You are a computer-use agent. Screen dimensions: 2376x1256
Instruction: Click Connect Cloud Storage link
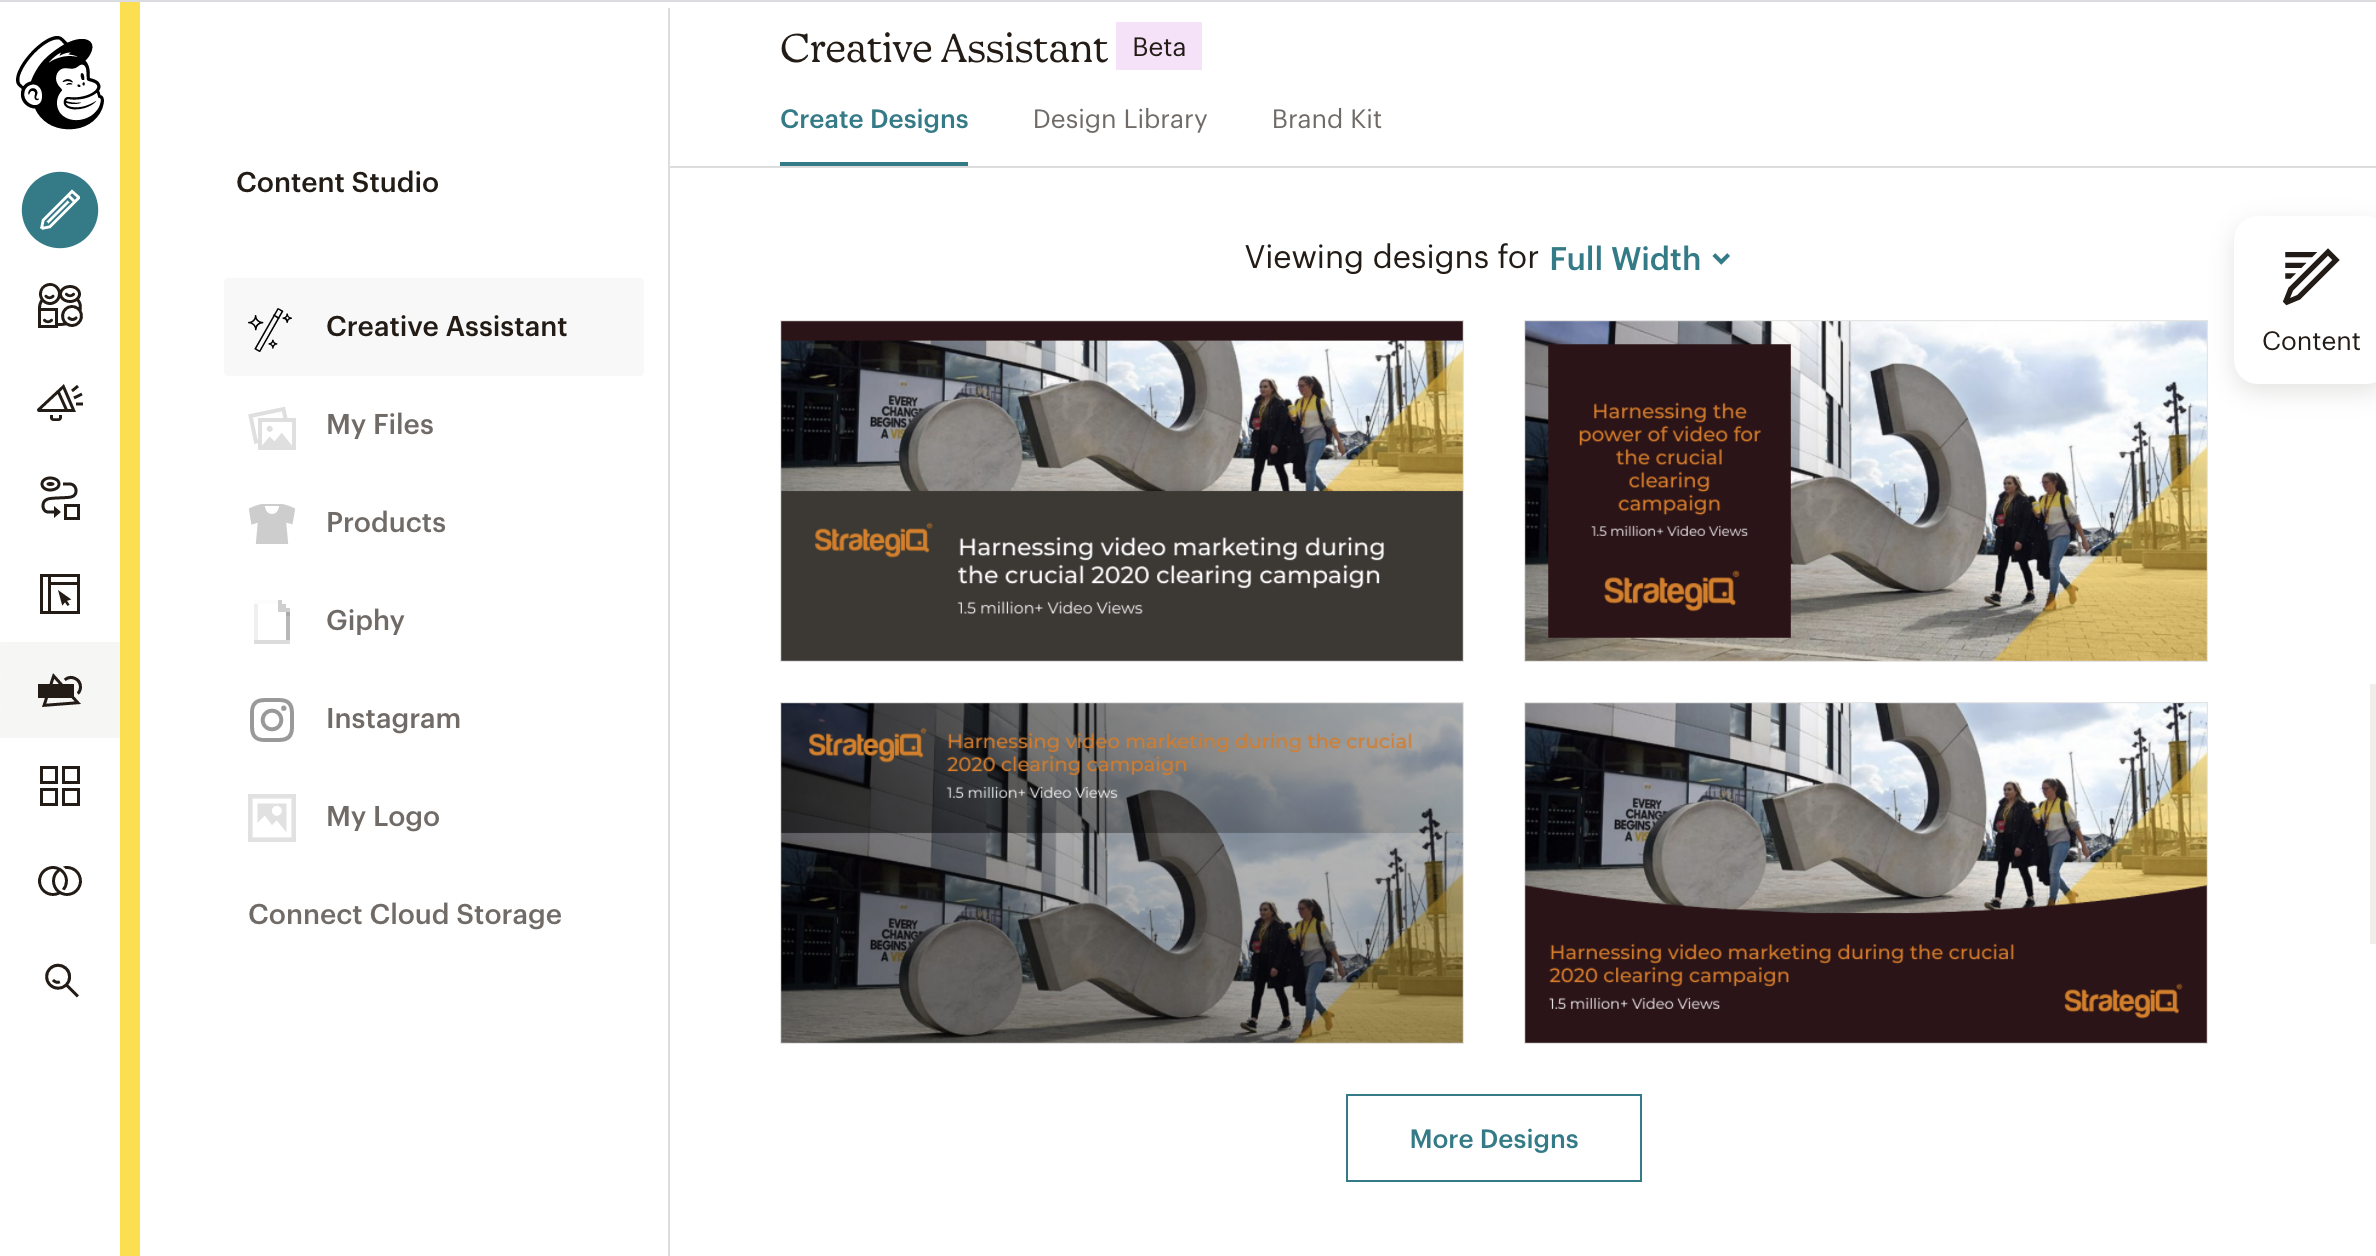tap(405, 914)
